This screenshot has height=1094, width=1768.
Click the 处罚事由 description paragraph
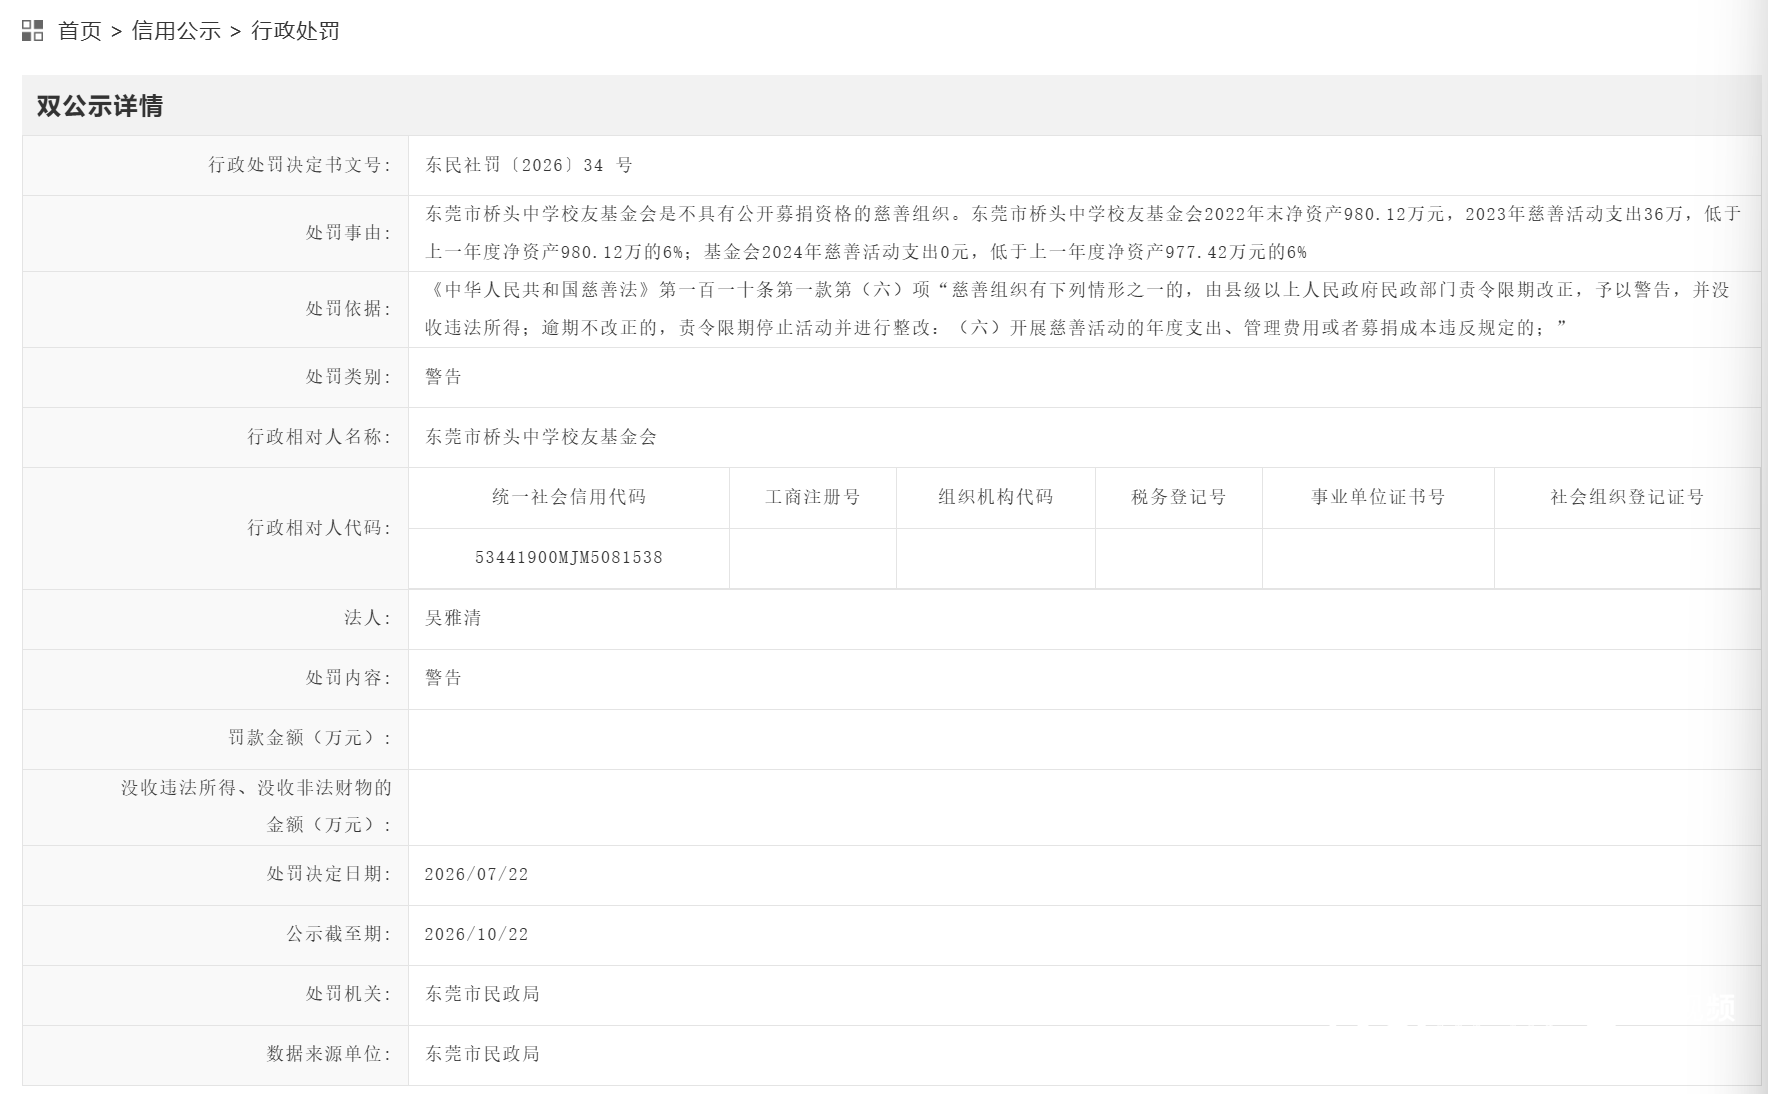tap(1084, 233)
